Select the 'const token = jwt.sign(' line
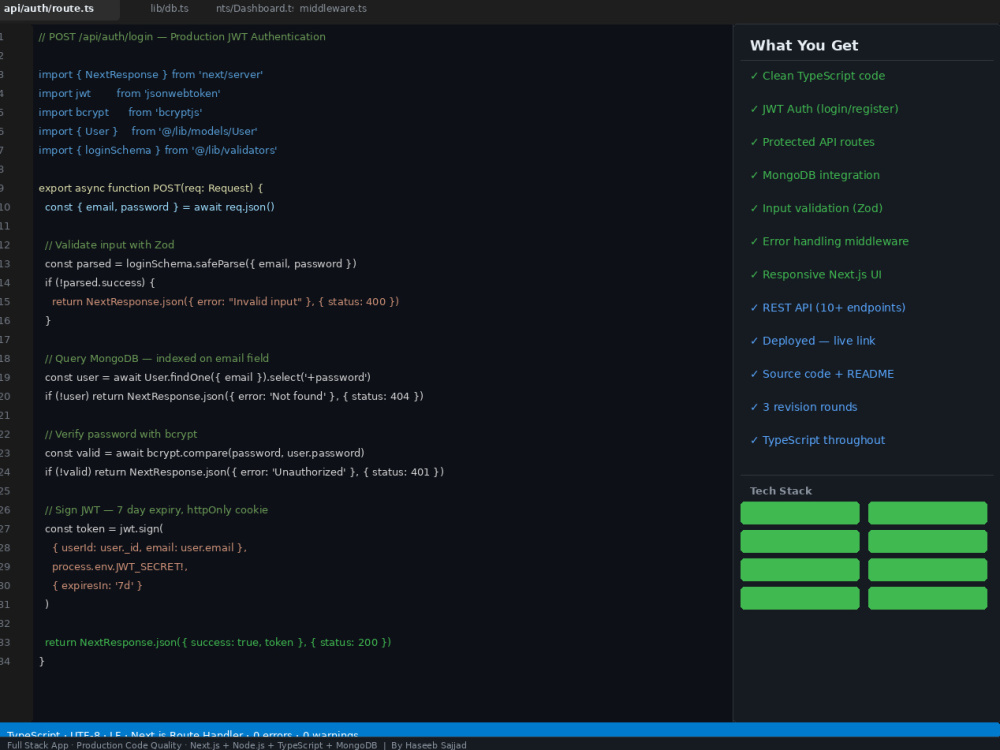 point(104,529)
